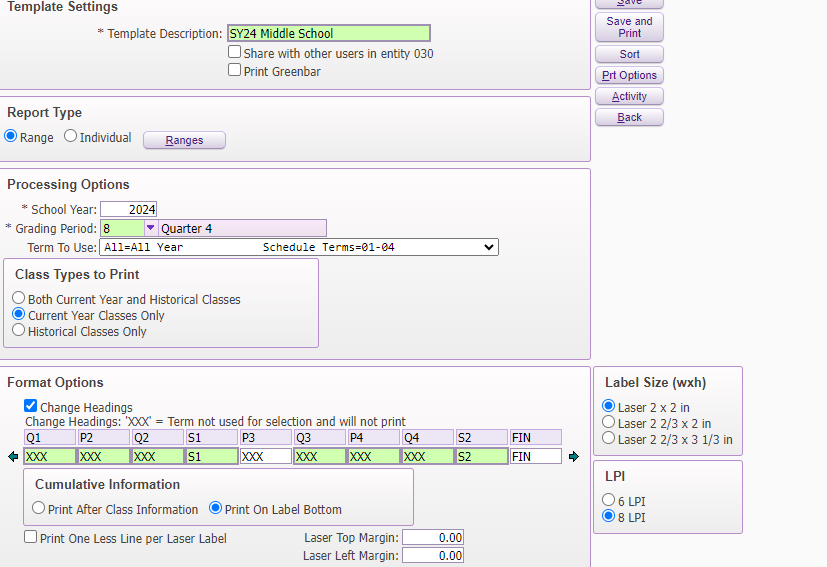Open Prt Options

[x=629, y=76]
